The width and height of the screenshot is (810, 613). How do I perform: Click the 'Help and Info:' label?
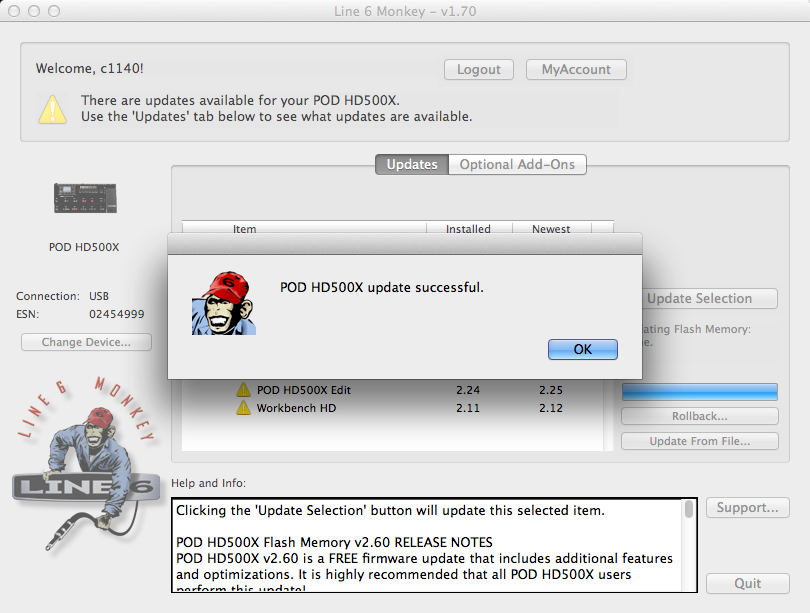point(209,483)
